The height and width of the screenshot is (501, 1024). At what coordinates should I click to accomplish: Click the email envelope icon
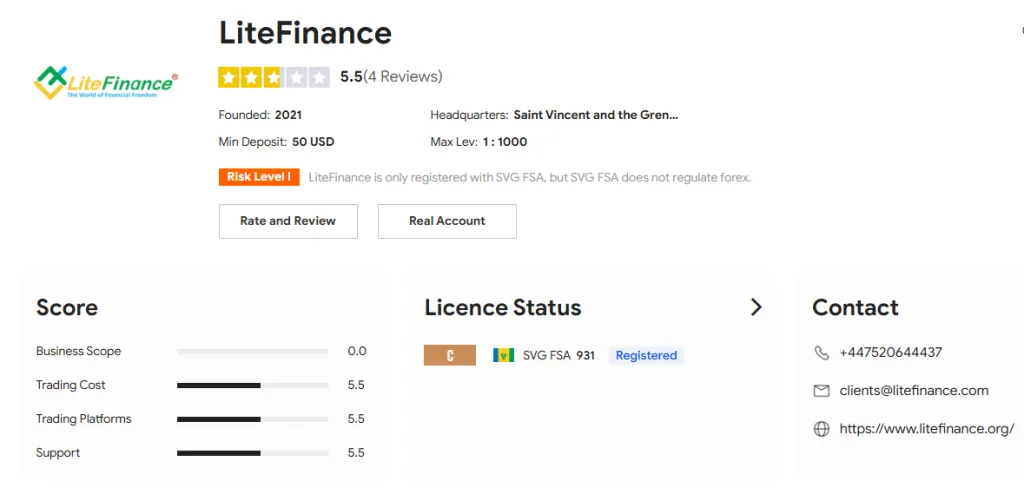[822, 391]
